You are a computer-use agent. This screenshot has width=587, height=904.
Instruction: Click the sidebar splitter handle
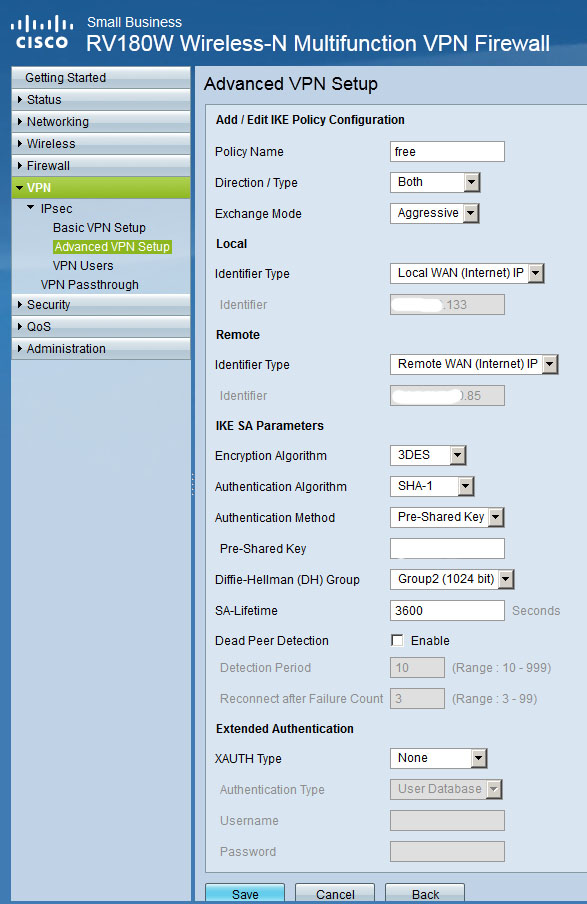pyautogui.click(x=193, y=483)
